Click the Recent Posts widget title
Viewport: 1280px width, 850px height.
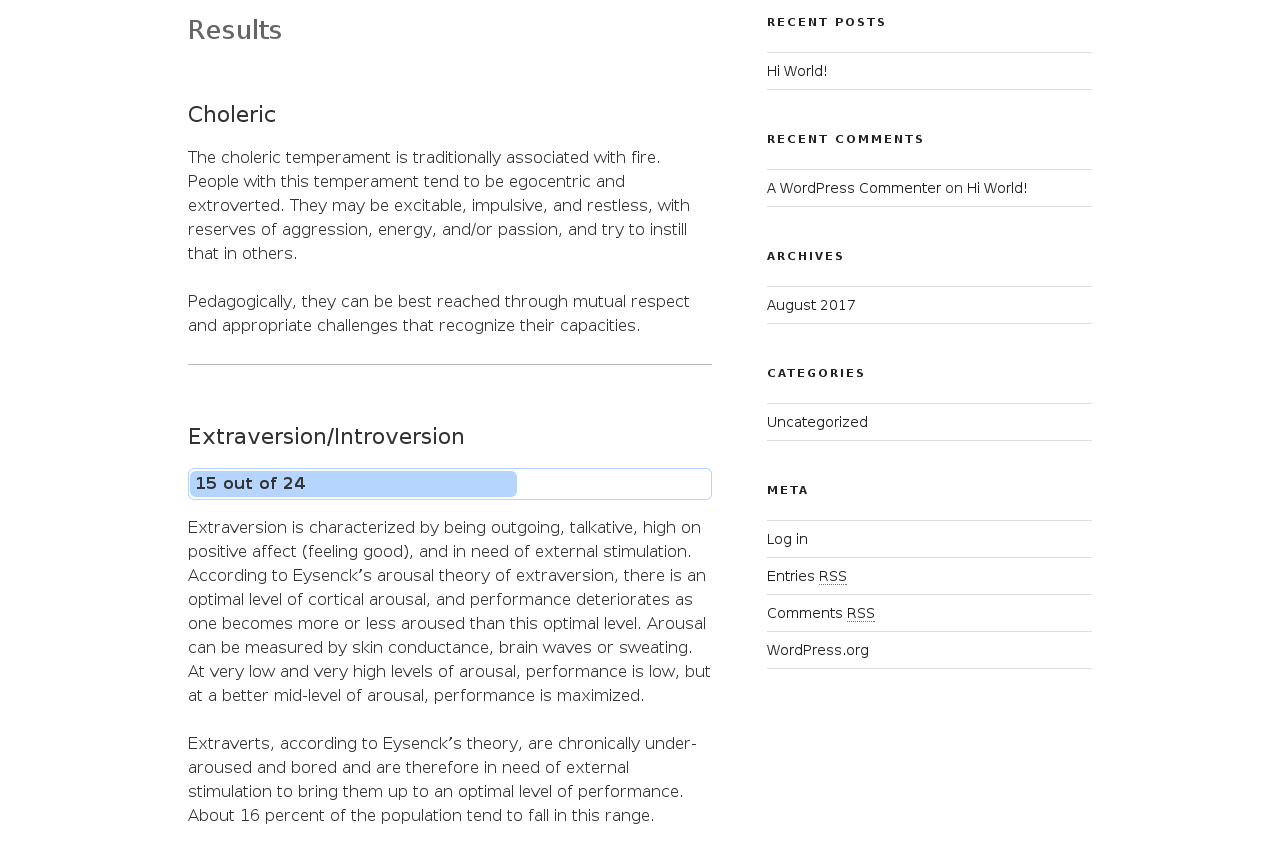[x=826, y=22]
